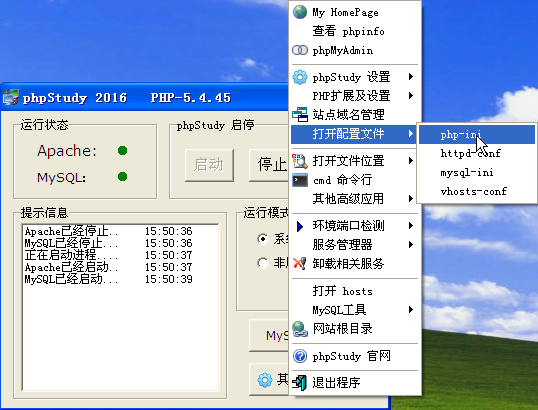Expand the 其他高级应用 submenu arrow
Screen dimensions: 538x410
pyautogui.click(x=411, y=198)
